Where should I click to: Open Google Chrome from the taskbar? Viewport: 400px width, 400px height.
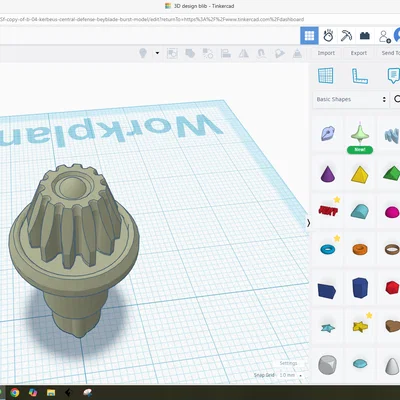[x=14, y=393]
